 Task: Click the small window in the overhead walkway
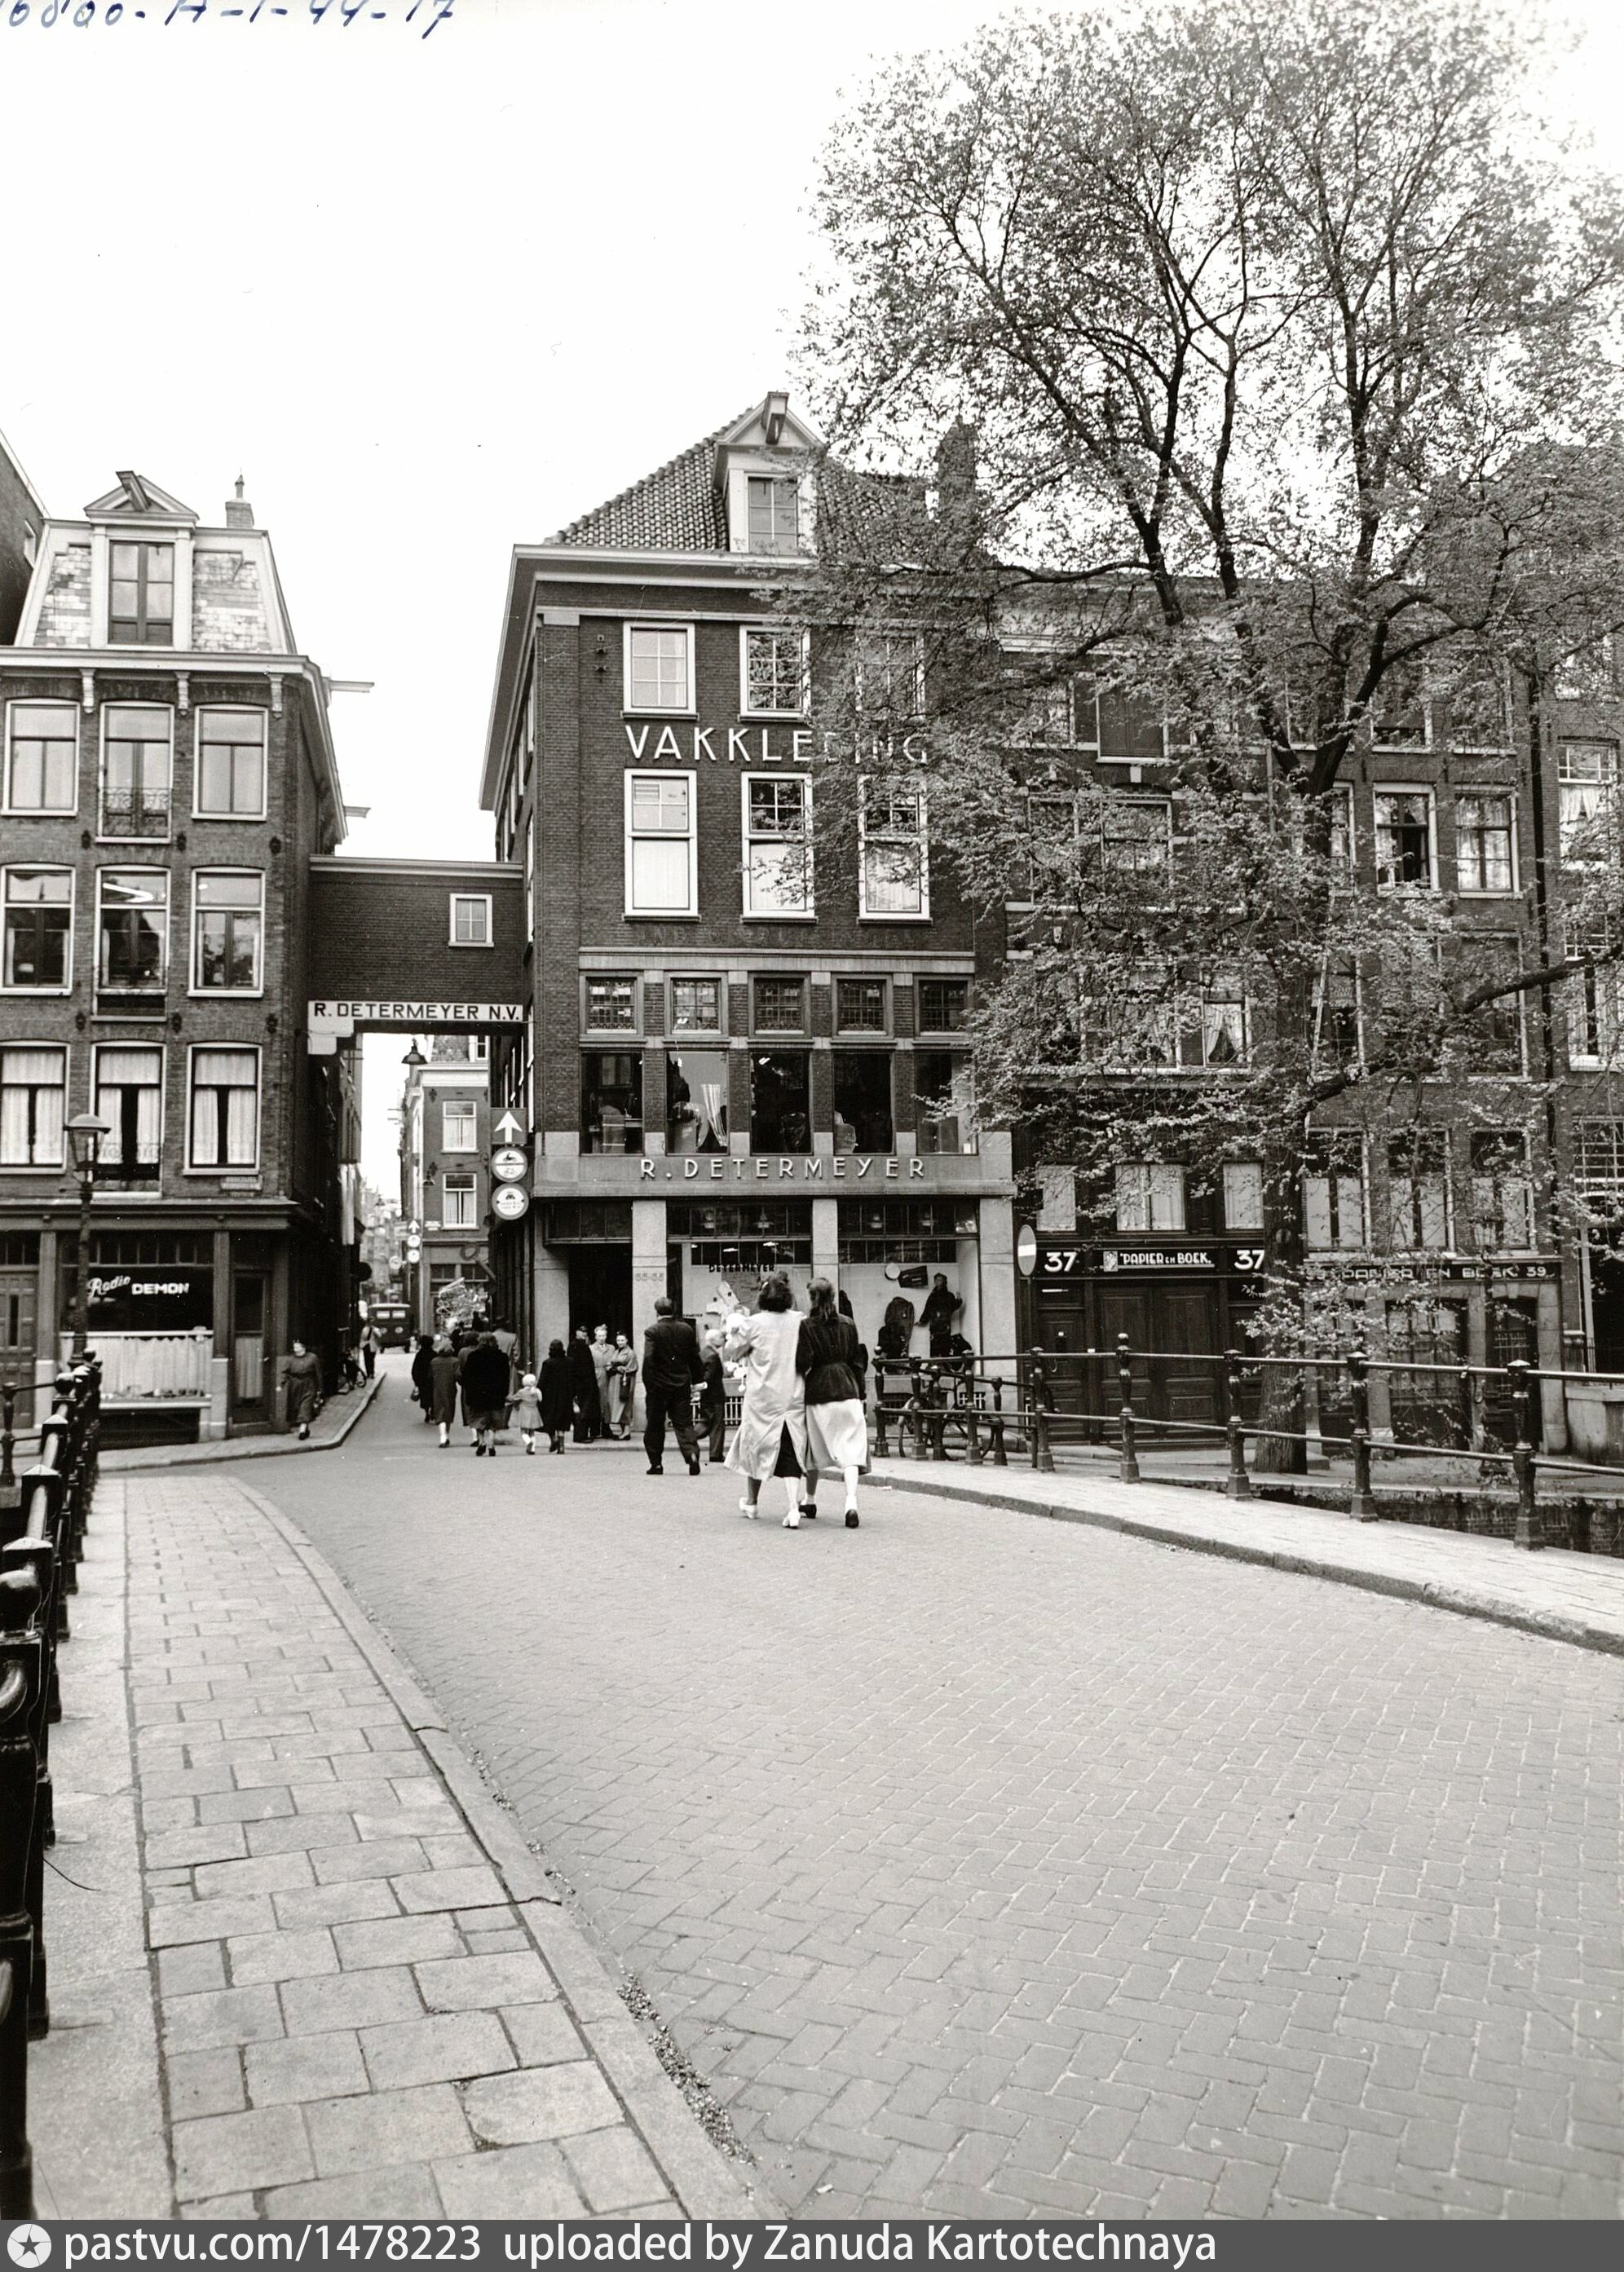click(x=470, y=919)
